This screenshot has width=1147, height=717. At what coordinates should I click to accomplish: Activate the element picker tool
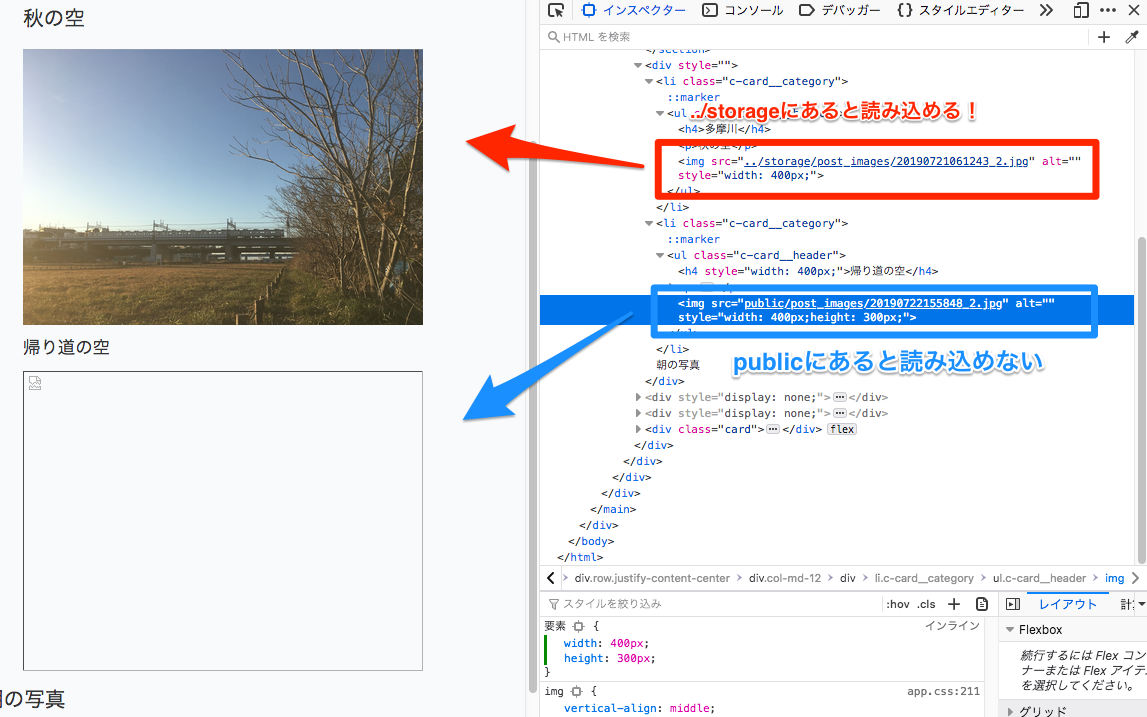pyautogui.click(x=556, y=10)
